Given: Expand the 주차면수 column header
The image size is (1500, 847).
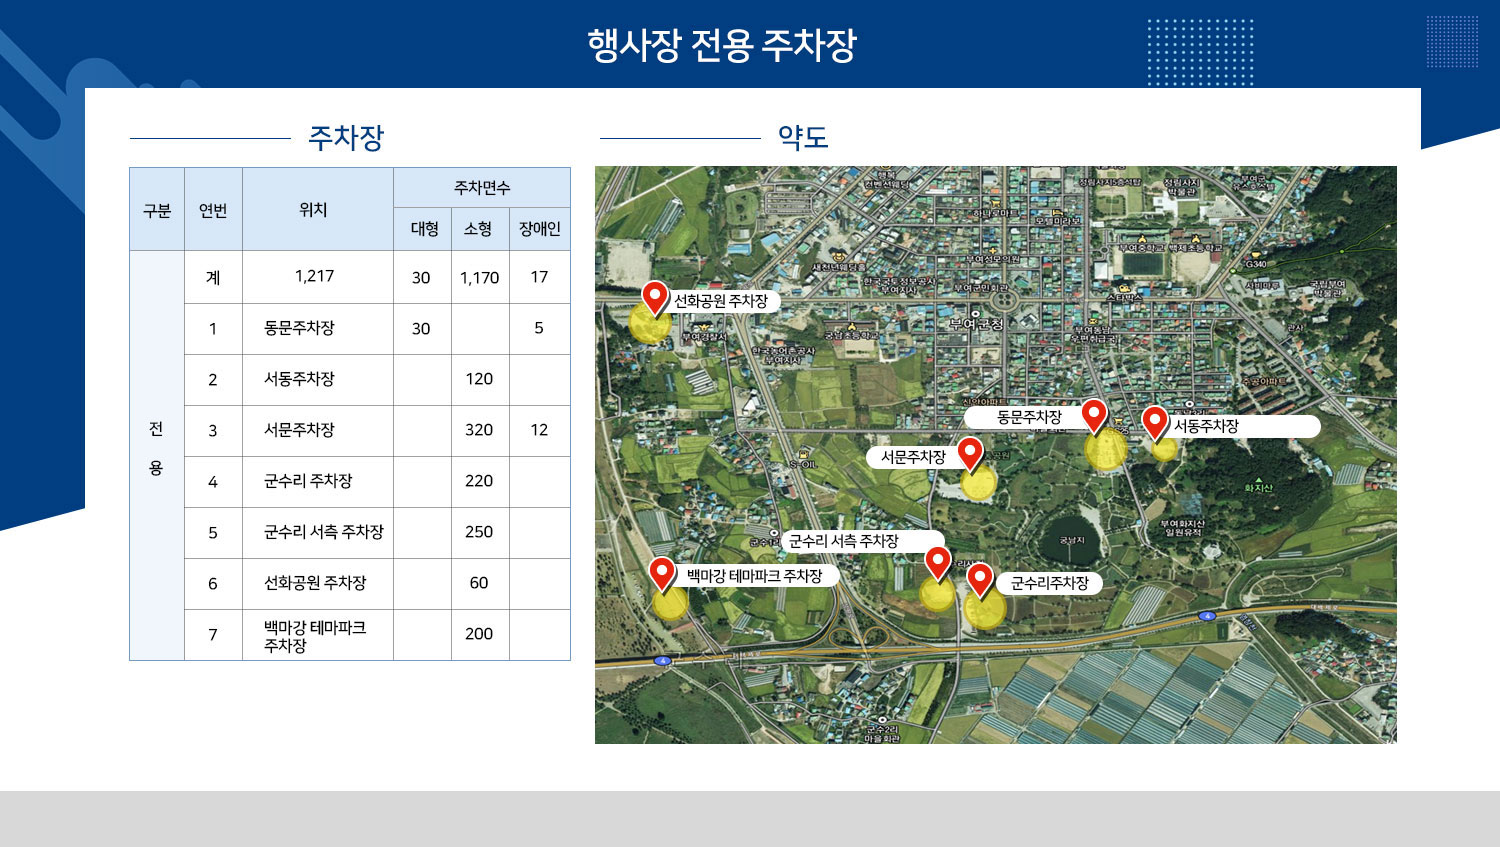Looking at the screenshot, I should (483, 185).
